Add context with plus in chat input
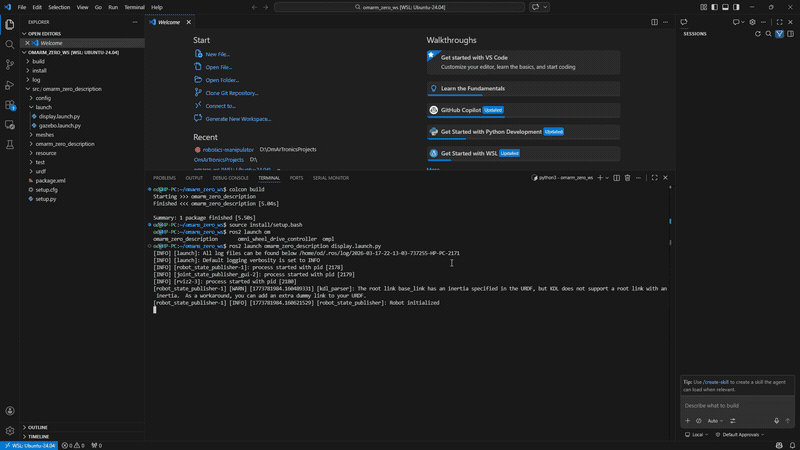 click(x=687, y=421)
